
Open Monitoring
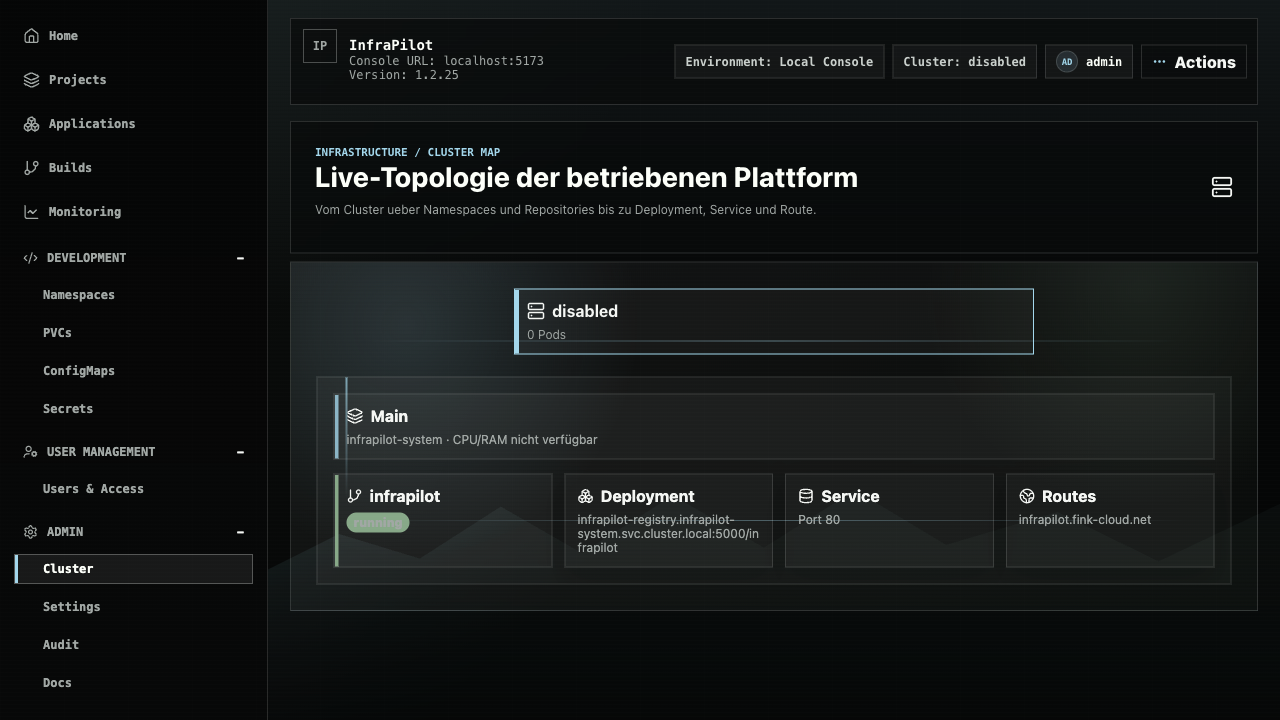click(134, 212)
